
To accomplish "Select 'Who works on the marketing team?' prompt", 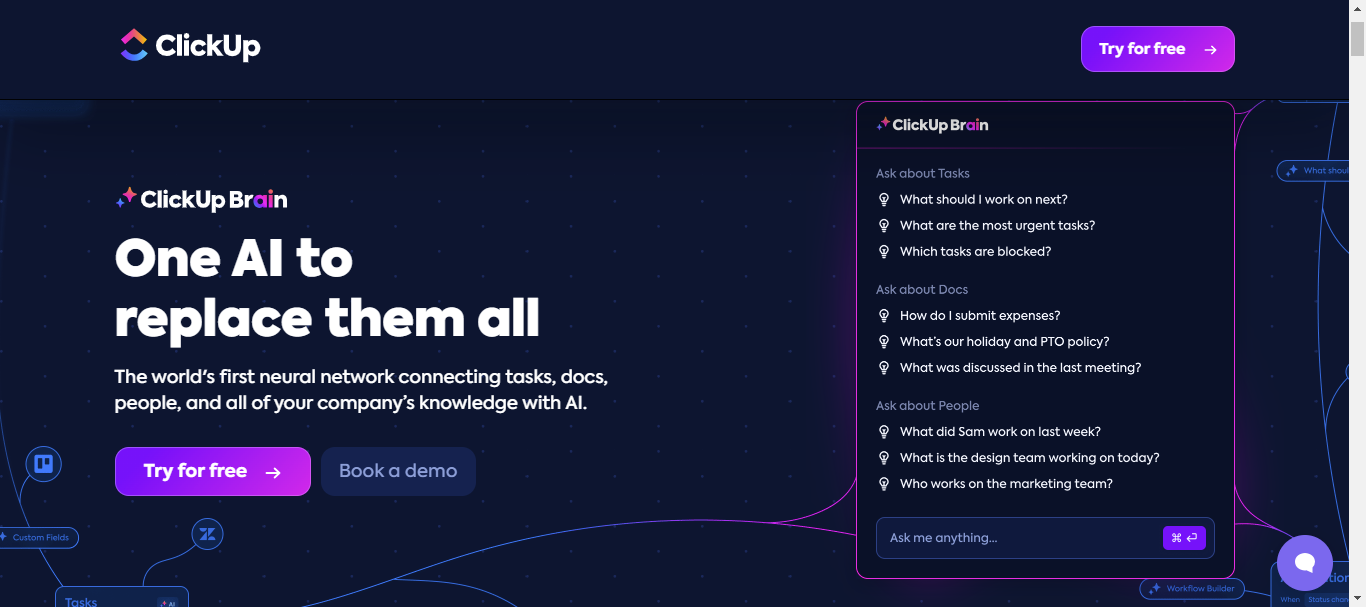I will click(1006, 484).
